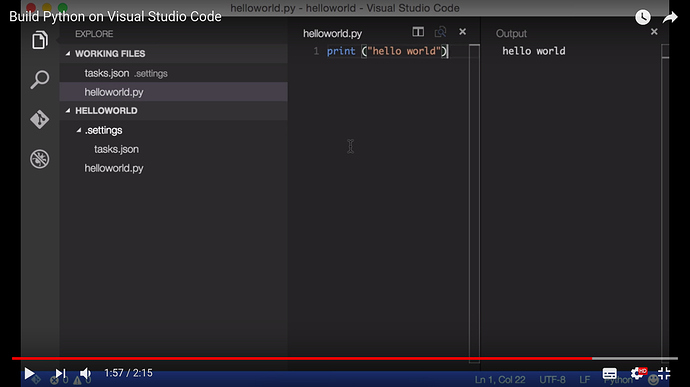Click the video Share arrow icon

tap(670, 18)
